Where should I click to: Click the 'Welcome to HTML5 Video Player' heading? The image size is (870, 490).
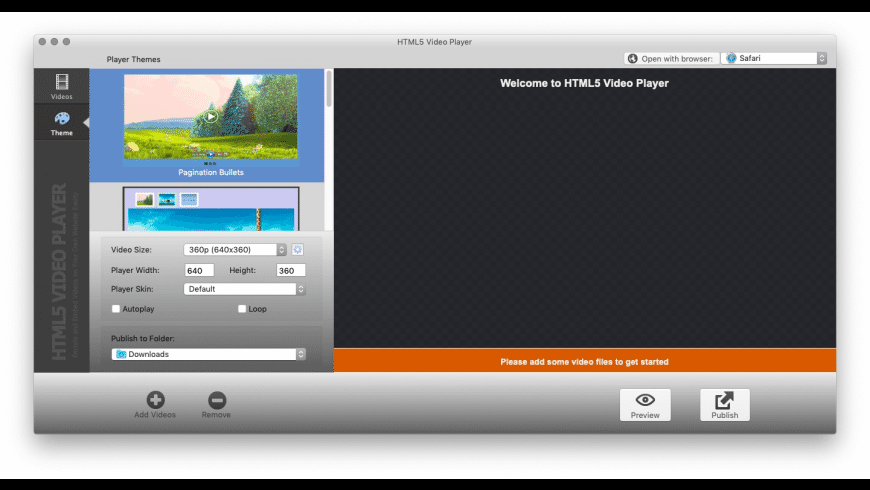[584, 83]
